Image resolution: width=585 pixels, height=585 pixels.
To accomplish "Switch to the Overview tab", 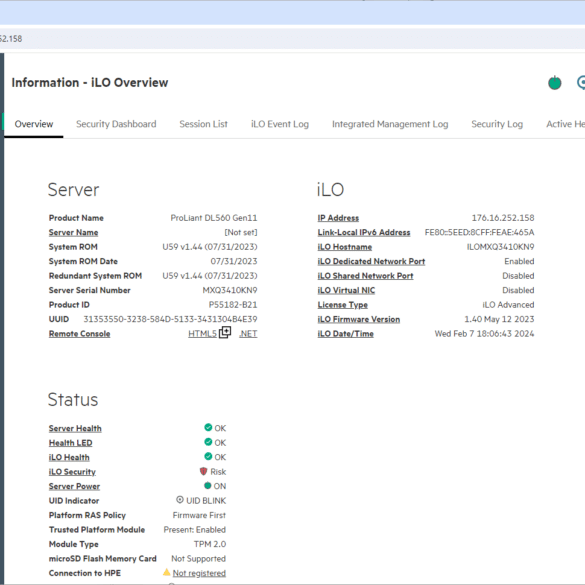I will pyautogui.click(x=34, y=124).
